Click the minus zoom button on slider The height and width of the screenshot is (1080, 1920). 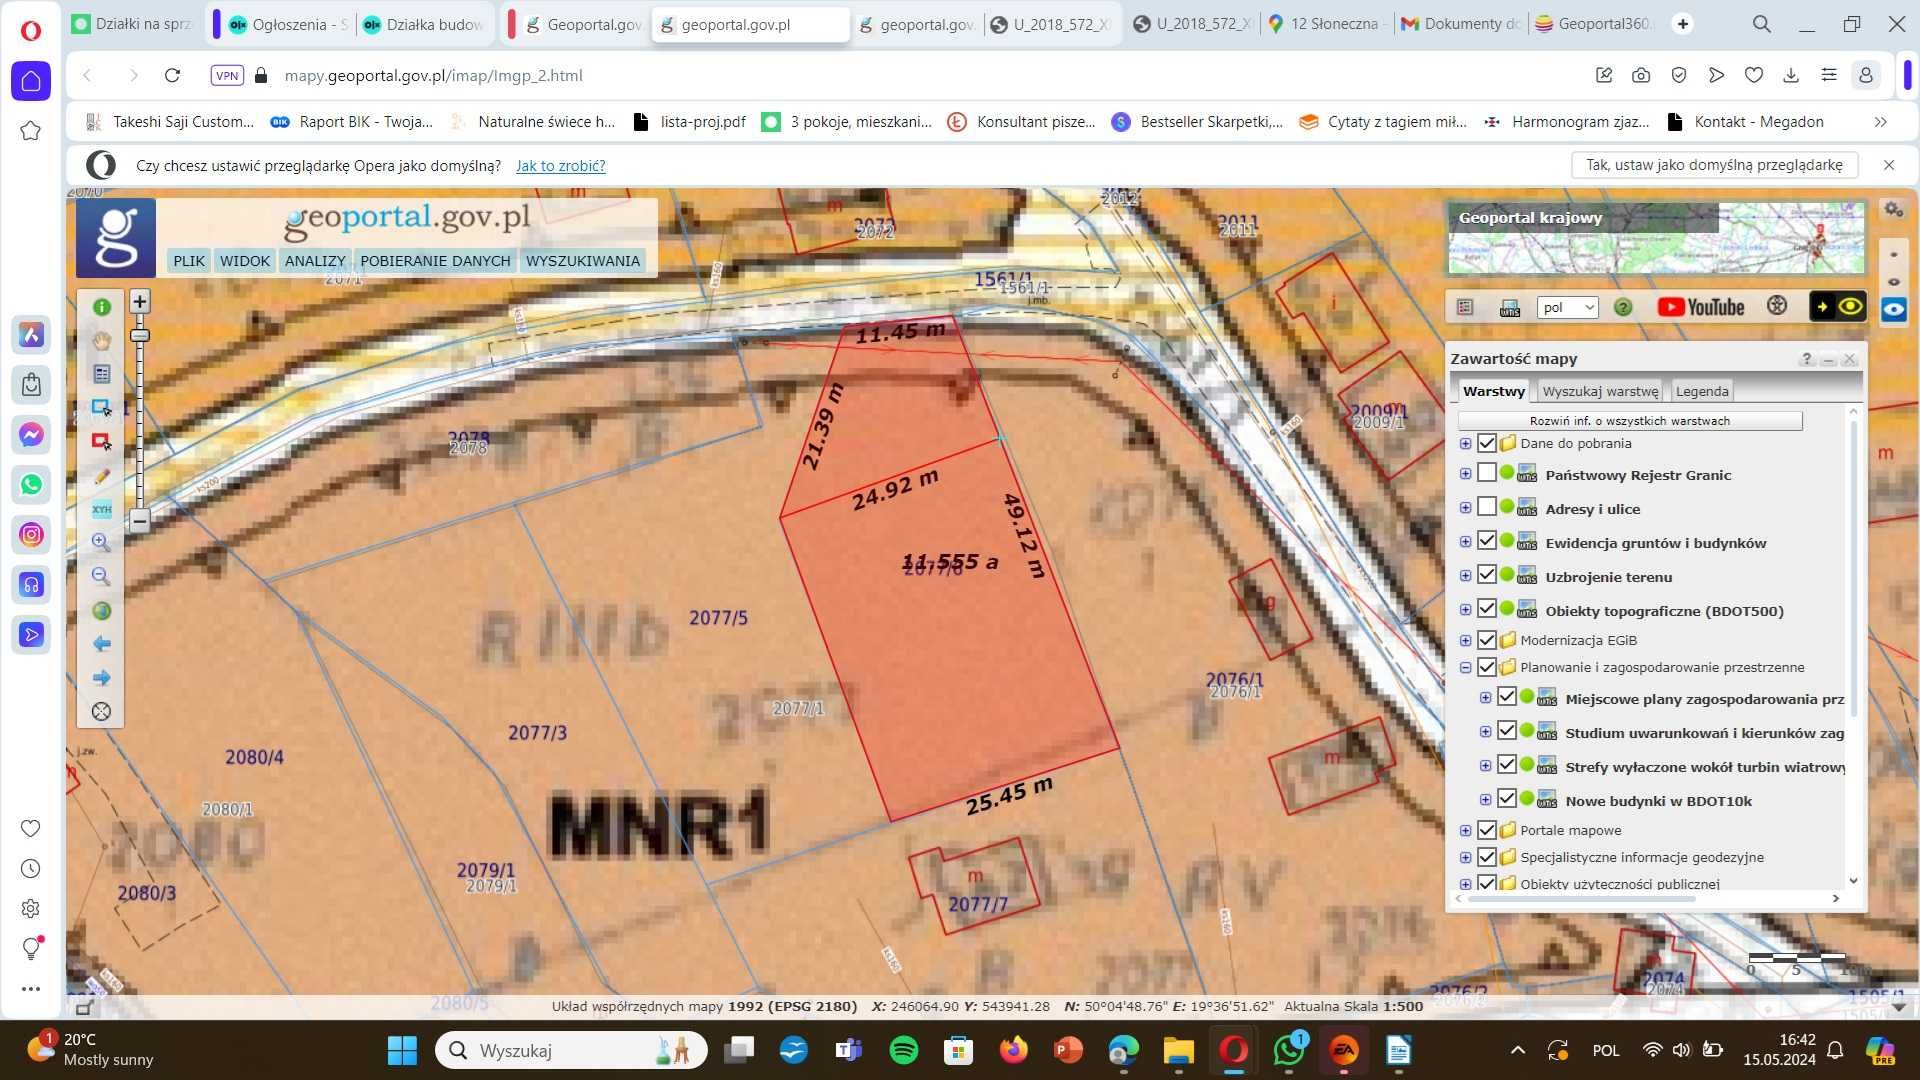(x=140, y=520)
